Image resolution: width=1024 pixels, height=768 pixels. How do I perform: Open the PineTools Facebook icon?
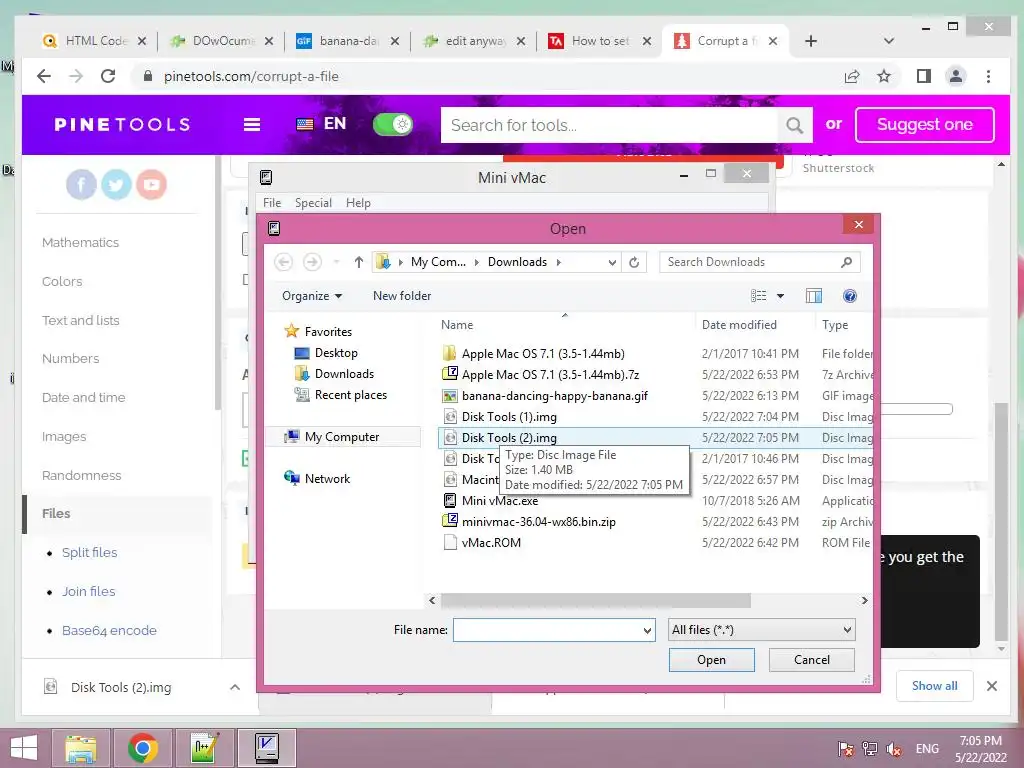[x=81, y=185]
